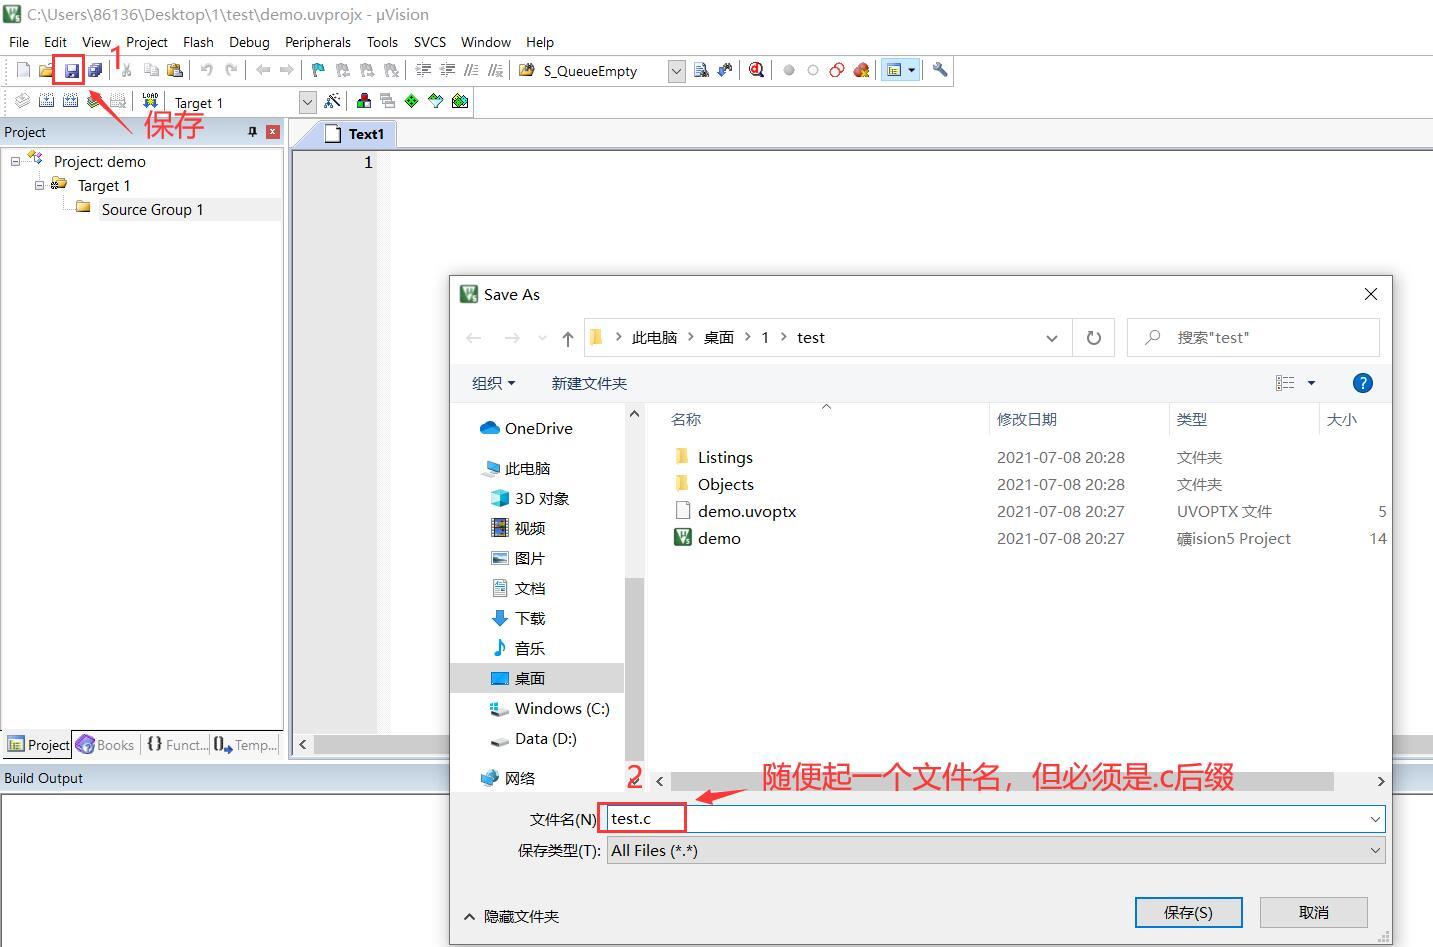
Task: Select the Listings folder
Action: pos(725,457)
